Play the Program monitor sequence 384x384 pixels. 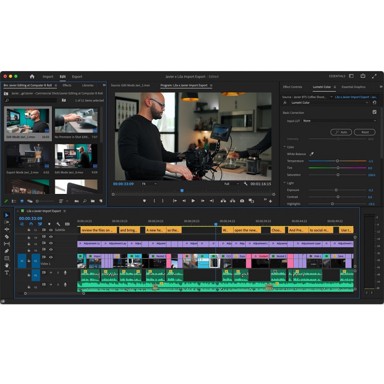[193, 201]
